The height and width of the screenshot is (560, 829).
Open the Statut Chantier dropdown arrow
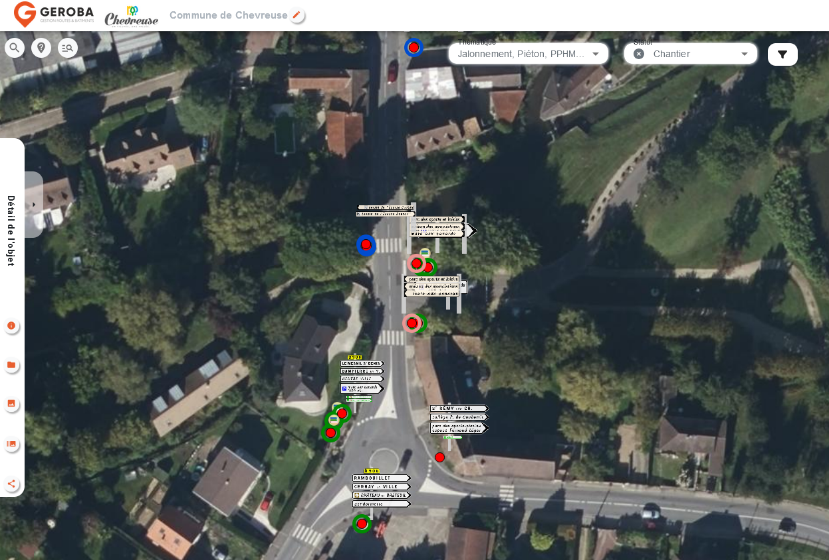click(x=744, y=54)
